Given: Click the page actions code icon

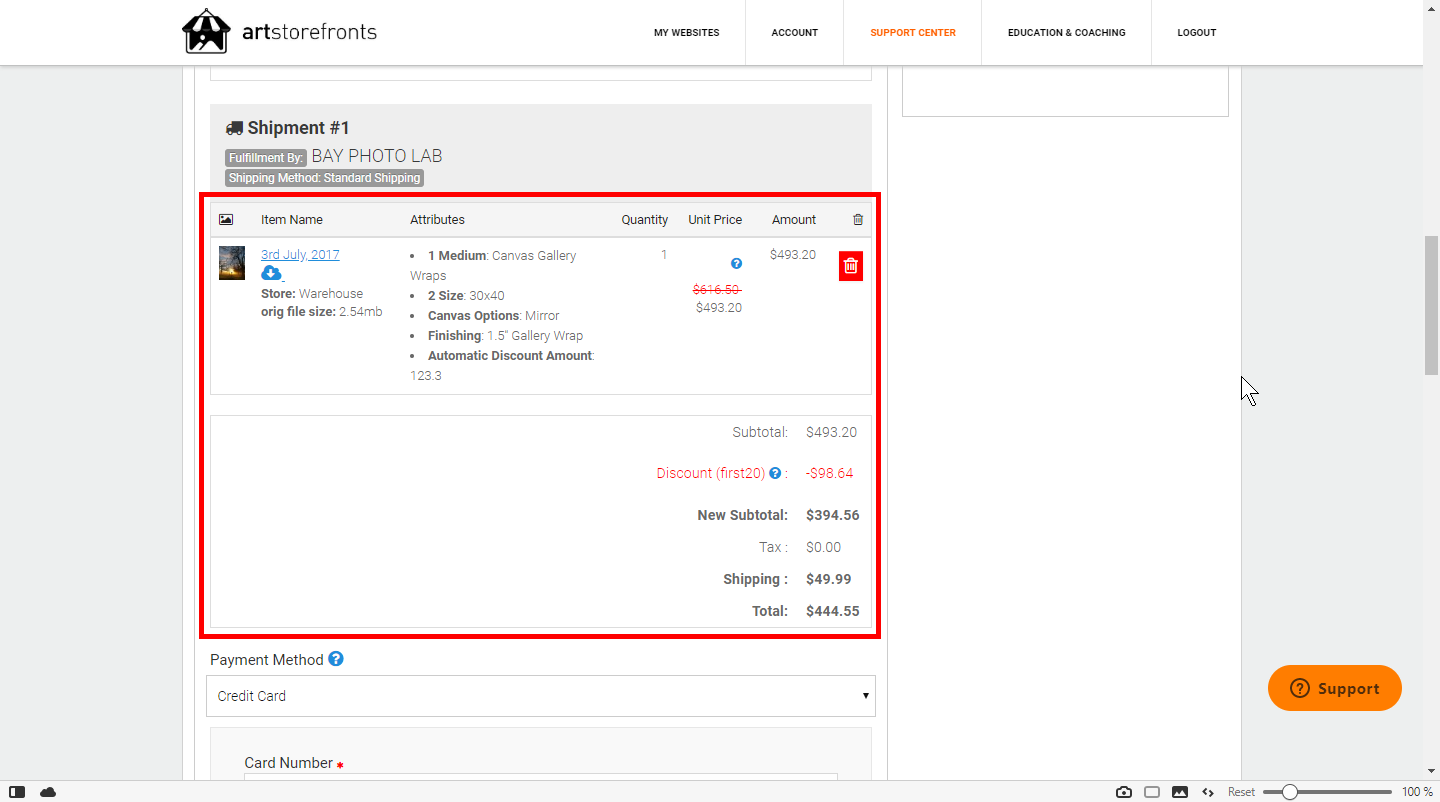Looking at the screenshot, I should tap(1208, 792).
